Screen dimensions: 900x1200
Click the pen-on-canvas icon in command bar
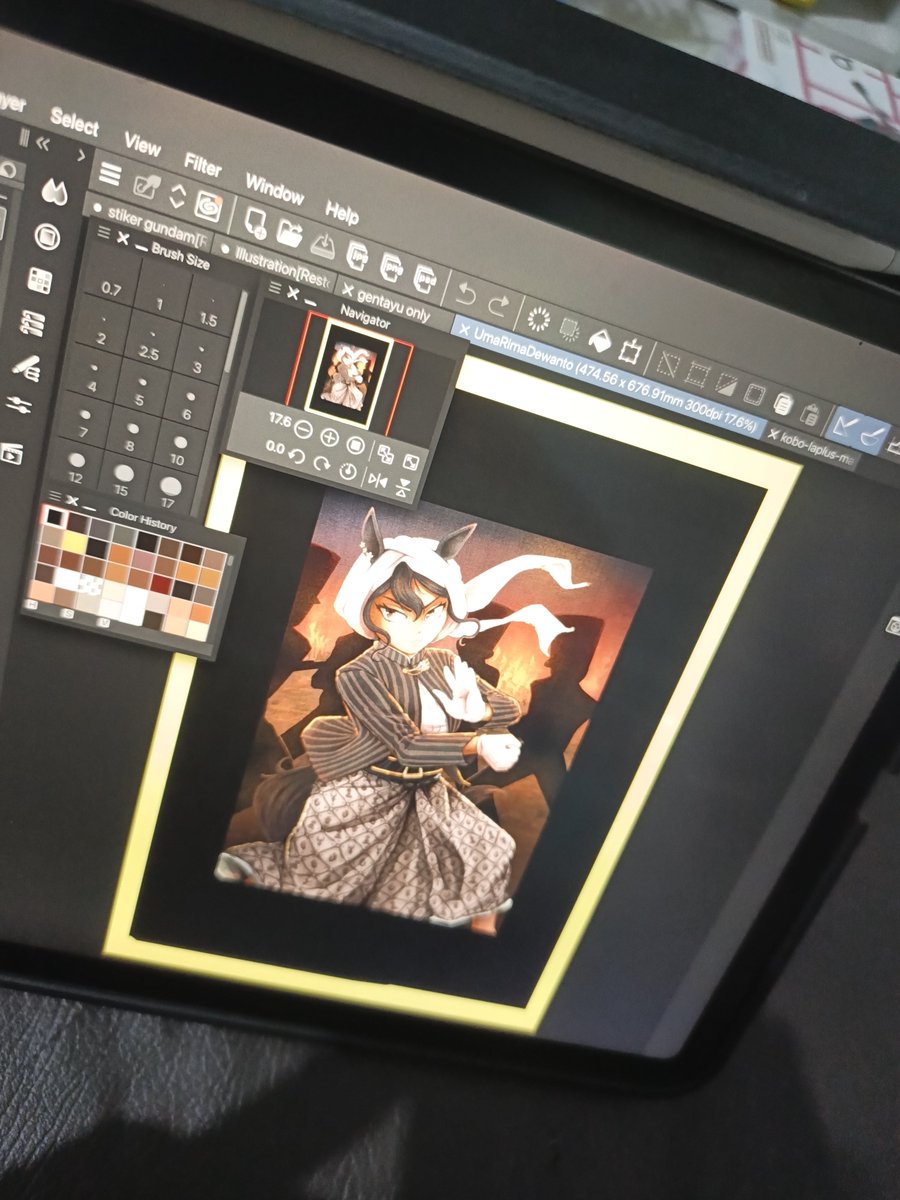coord(147,186)
